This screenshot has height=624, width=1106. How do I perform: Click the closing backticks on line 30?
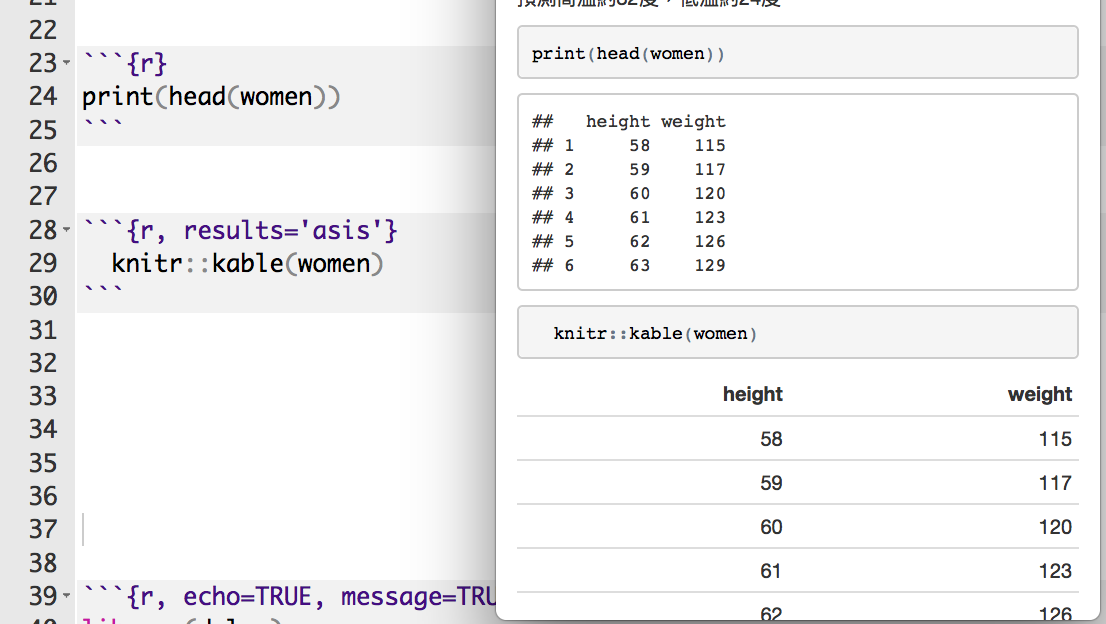pos(103,290)
